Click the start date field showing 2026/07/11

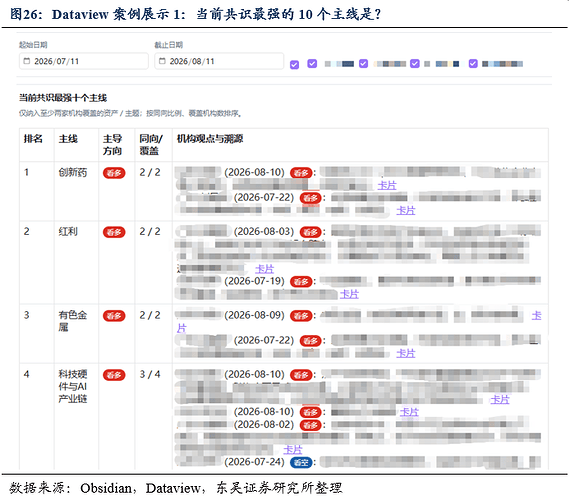click(84, 61)
